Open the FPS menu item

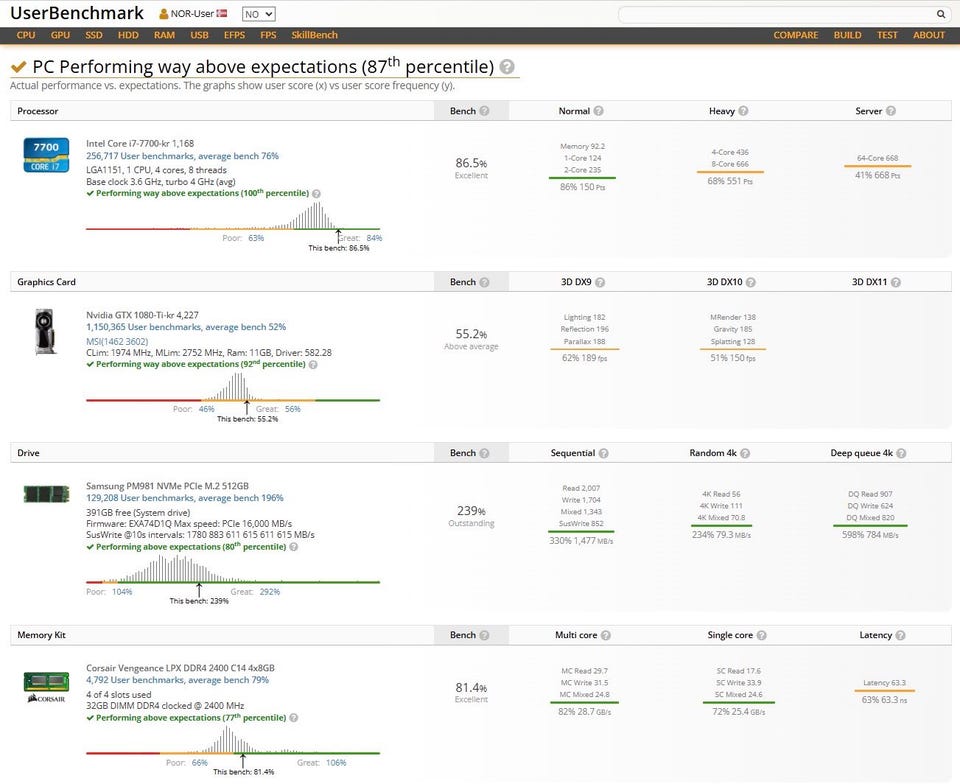click(x=268, y=35)
